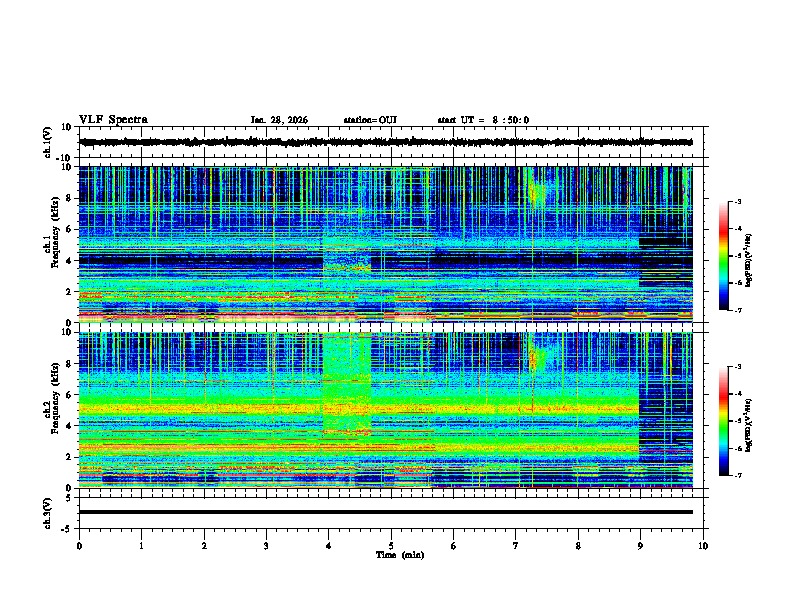Screen dimensions: 792x612
Task: Click the "-7" value on ch.2 color bar
Action: point(737,475)
